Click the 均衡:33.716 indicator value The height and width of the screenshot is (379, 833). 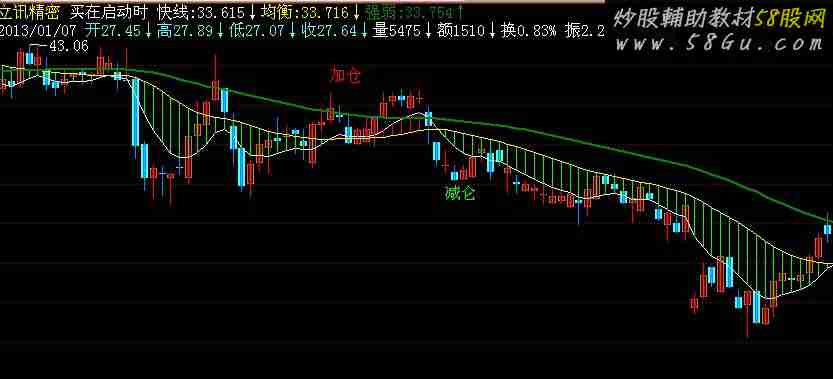[304, 12]
